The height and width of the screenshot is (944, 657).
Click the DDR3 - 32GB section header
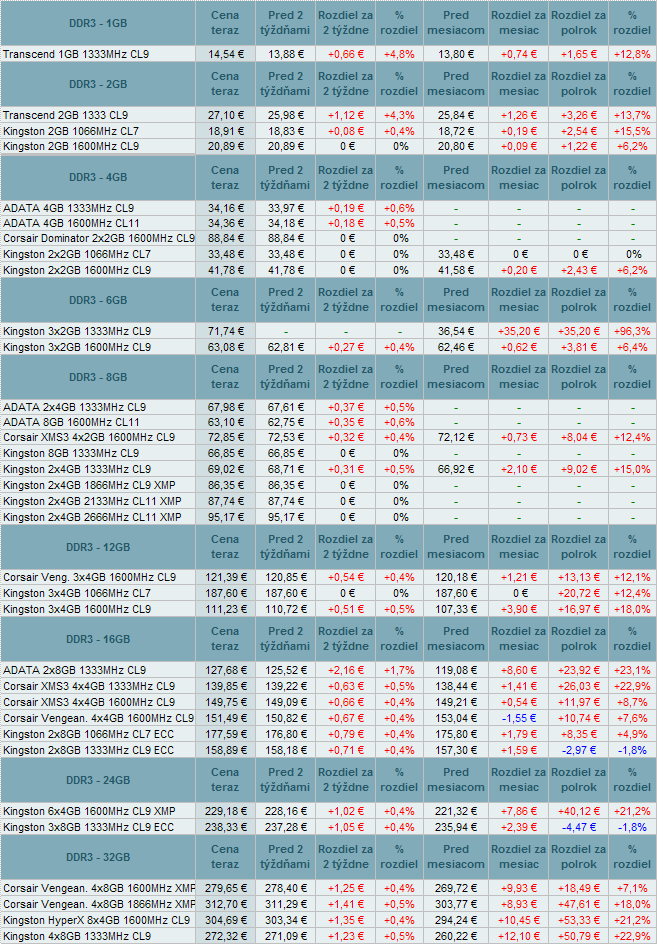click(x=98, y=857)
